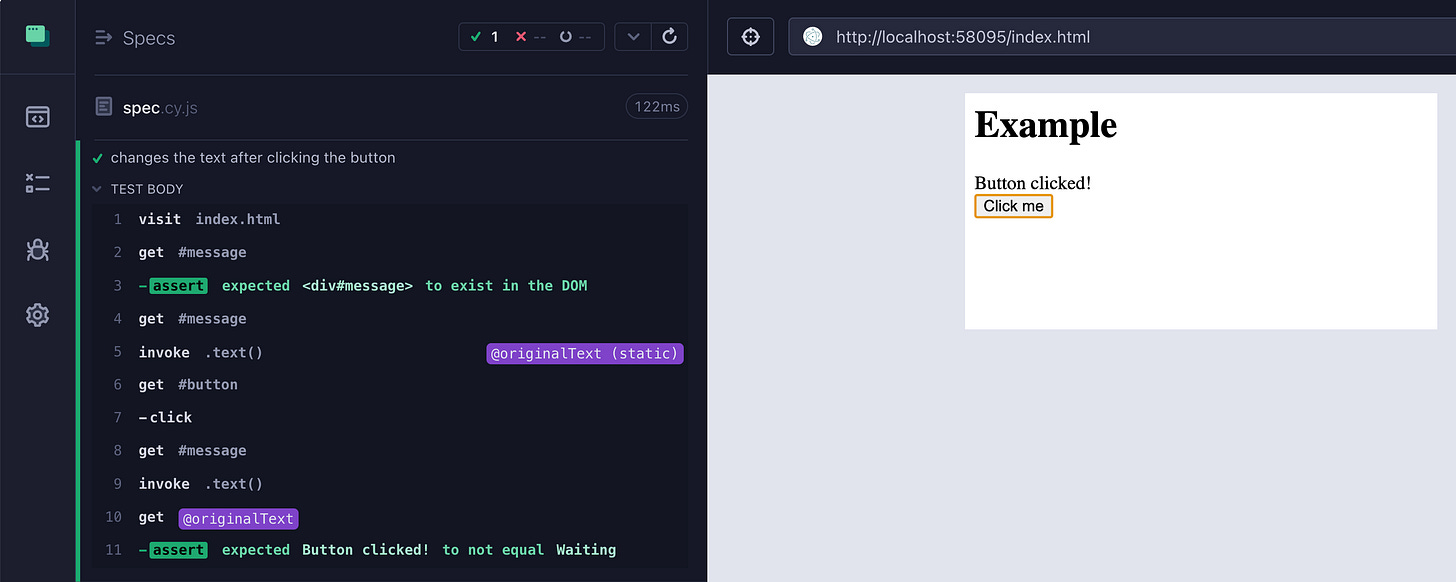Open the run options chevron dropdown
The height and width of the screenshot is (582, 1456).
click(633, 37)
